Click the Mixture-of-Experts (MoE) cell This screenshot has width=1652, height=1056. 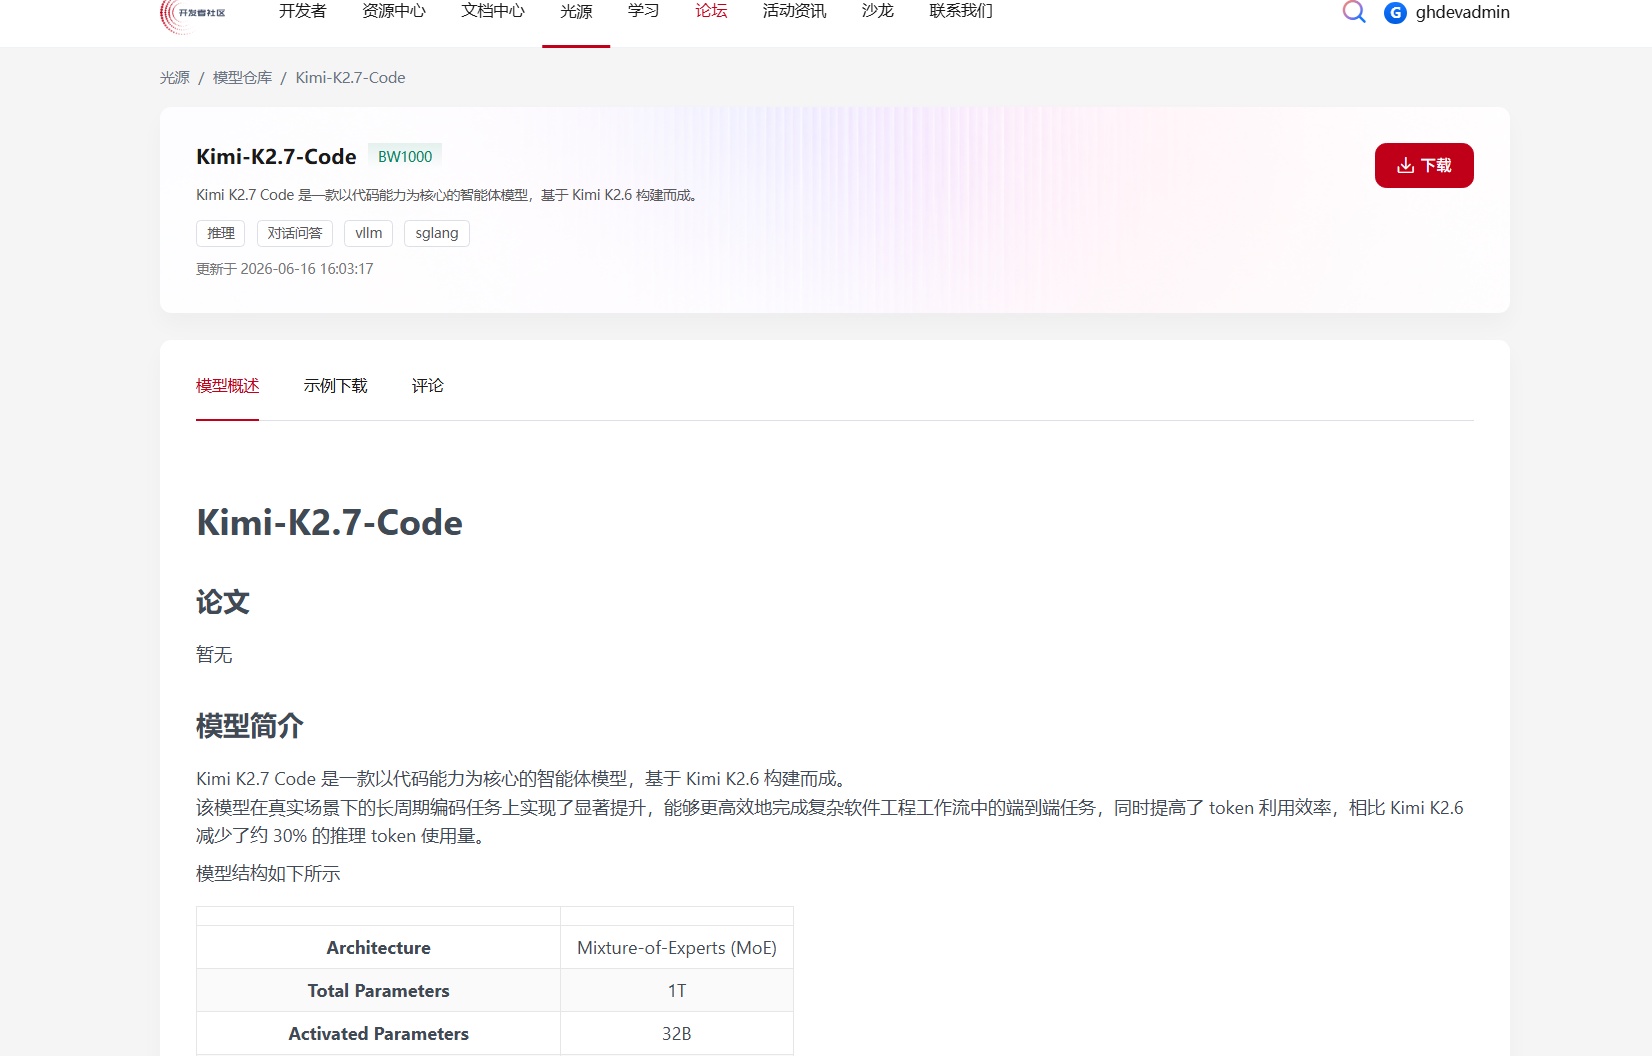tap(677, 947)
